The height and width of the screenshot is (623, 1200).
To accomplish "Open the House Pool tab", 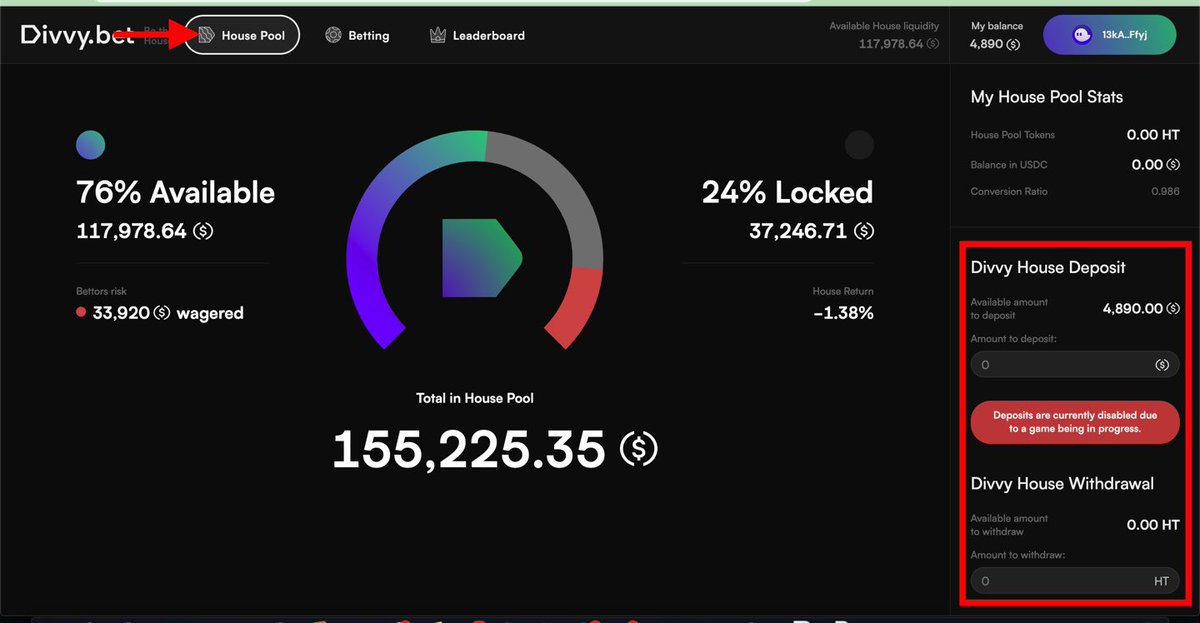I will 242,35.
